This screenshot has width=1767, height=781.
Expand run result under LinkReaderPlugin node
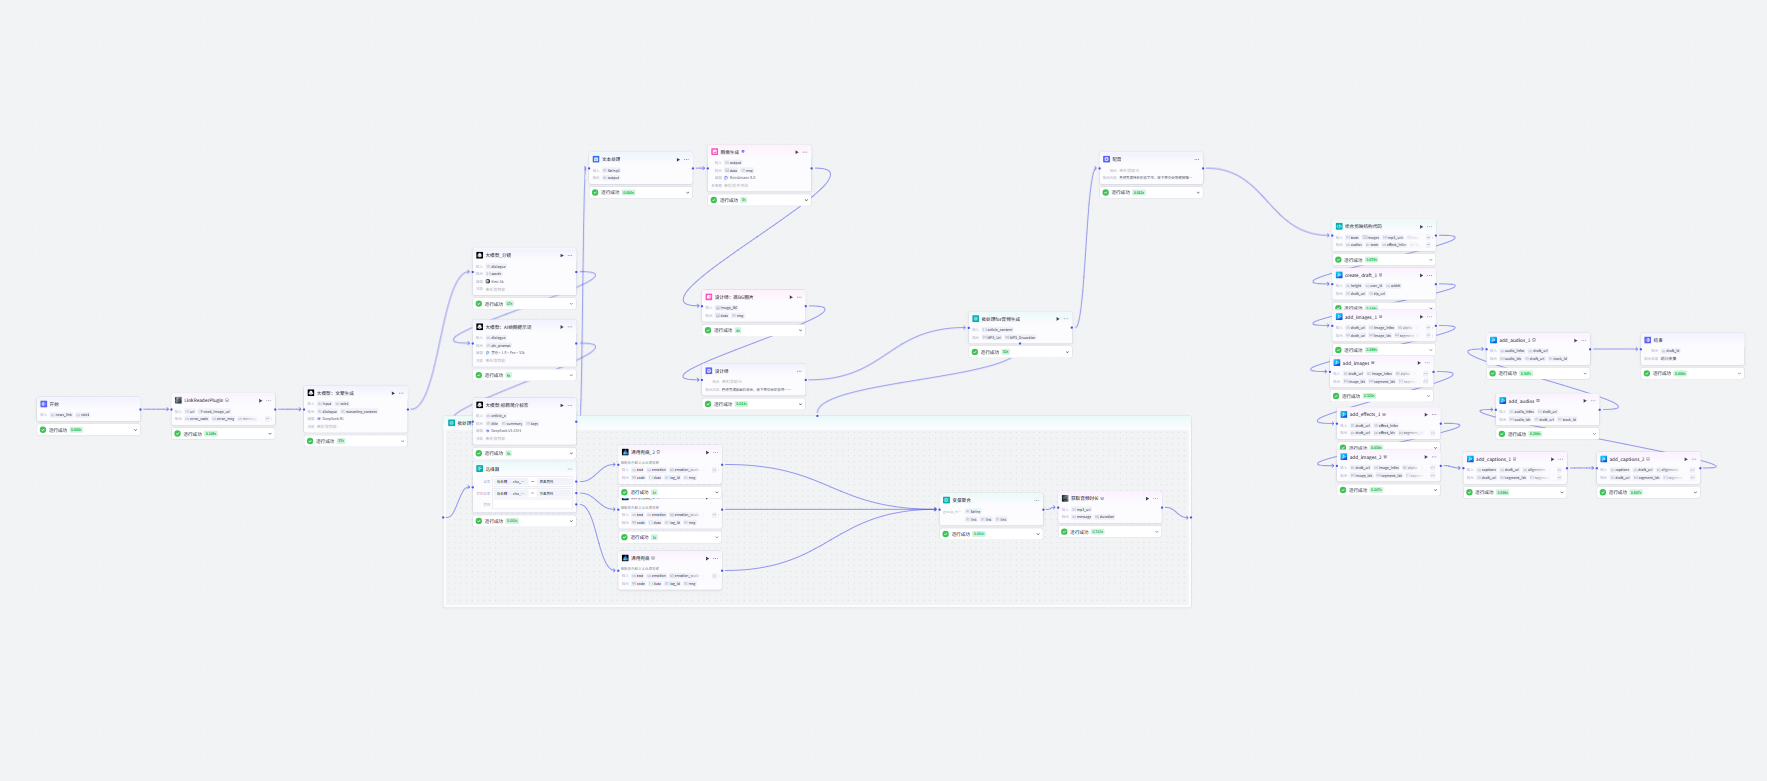[x=269, y=434]
